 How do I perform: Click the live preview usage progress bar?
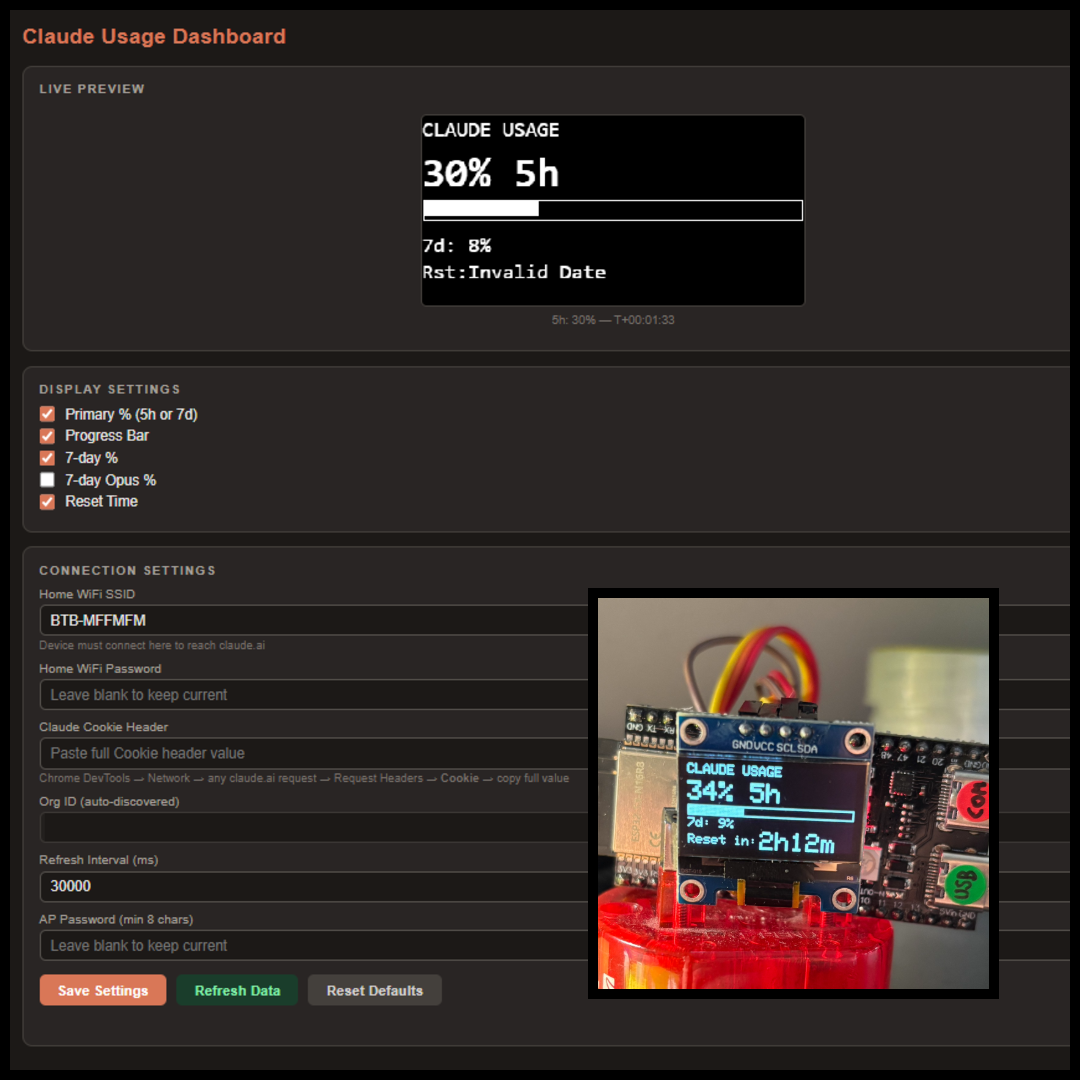pyautogui.click(x=612, y=210)
